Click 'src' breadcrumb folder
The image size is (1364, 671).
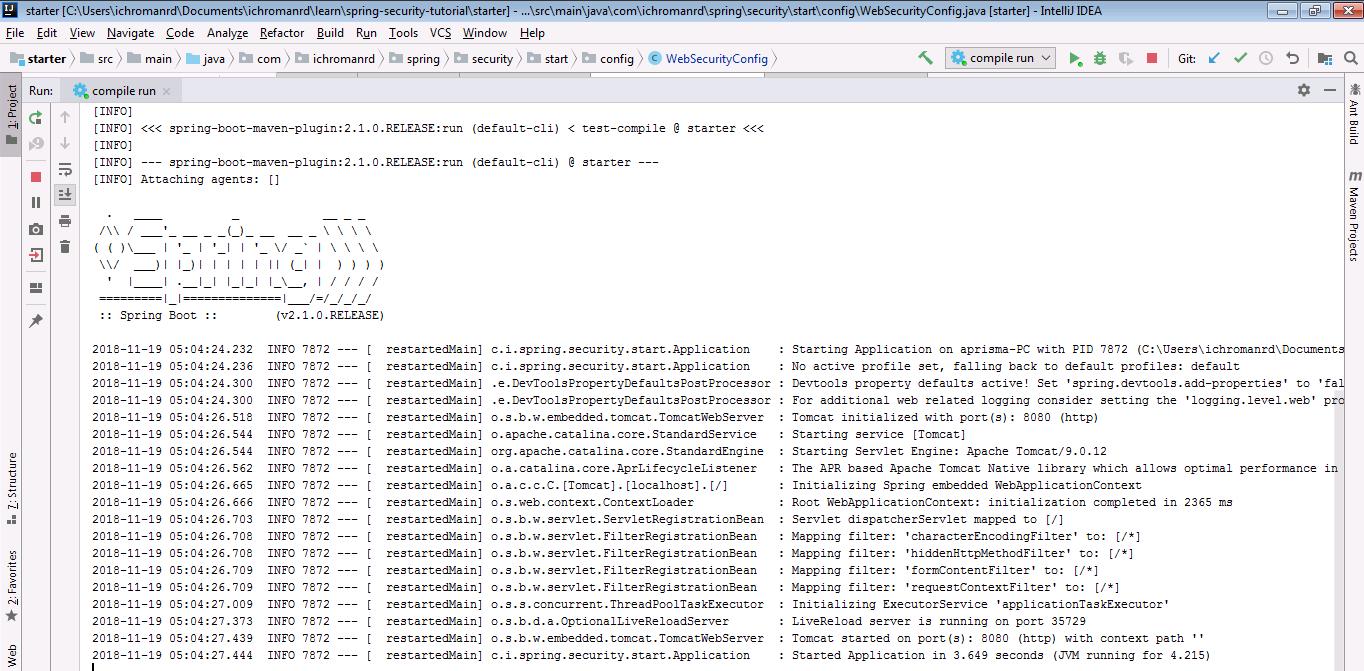pos(96,58)
